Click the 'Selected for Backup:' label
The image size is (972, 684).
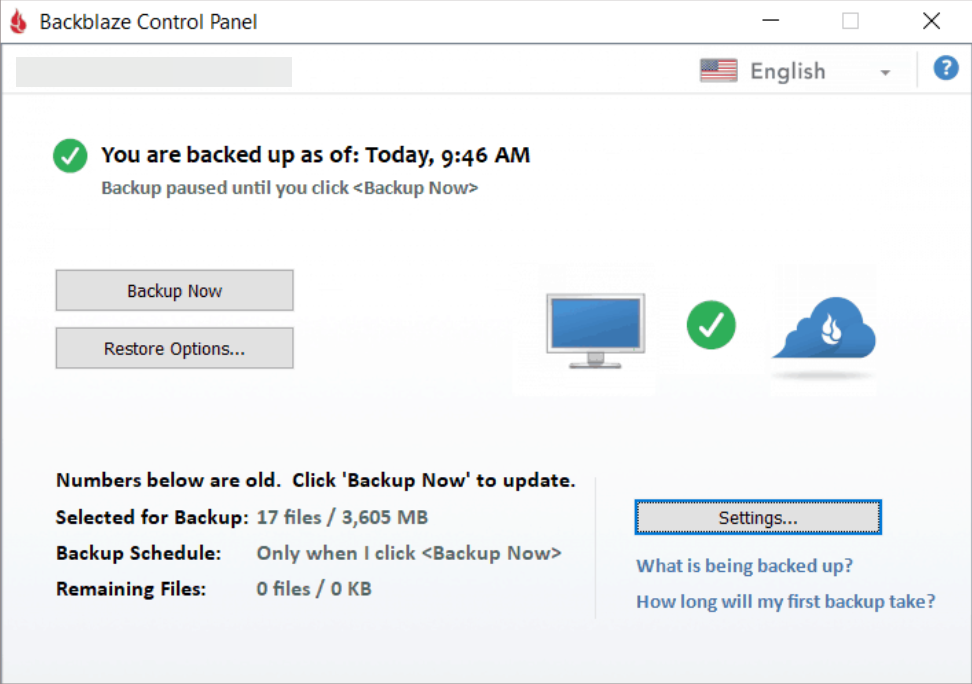click(x=152, y=517)
